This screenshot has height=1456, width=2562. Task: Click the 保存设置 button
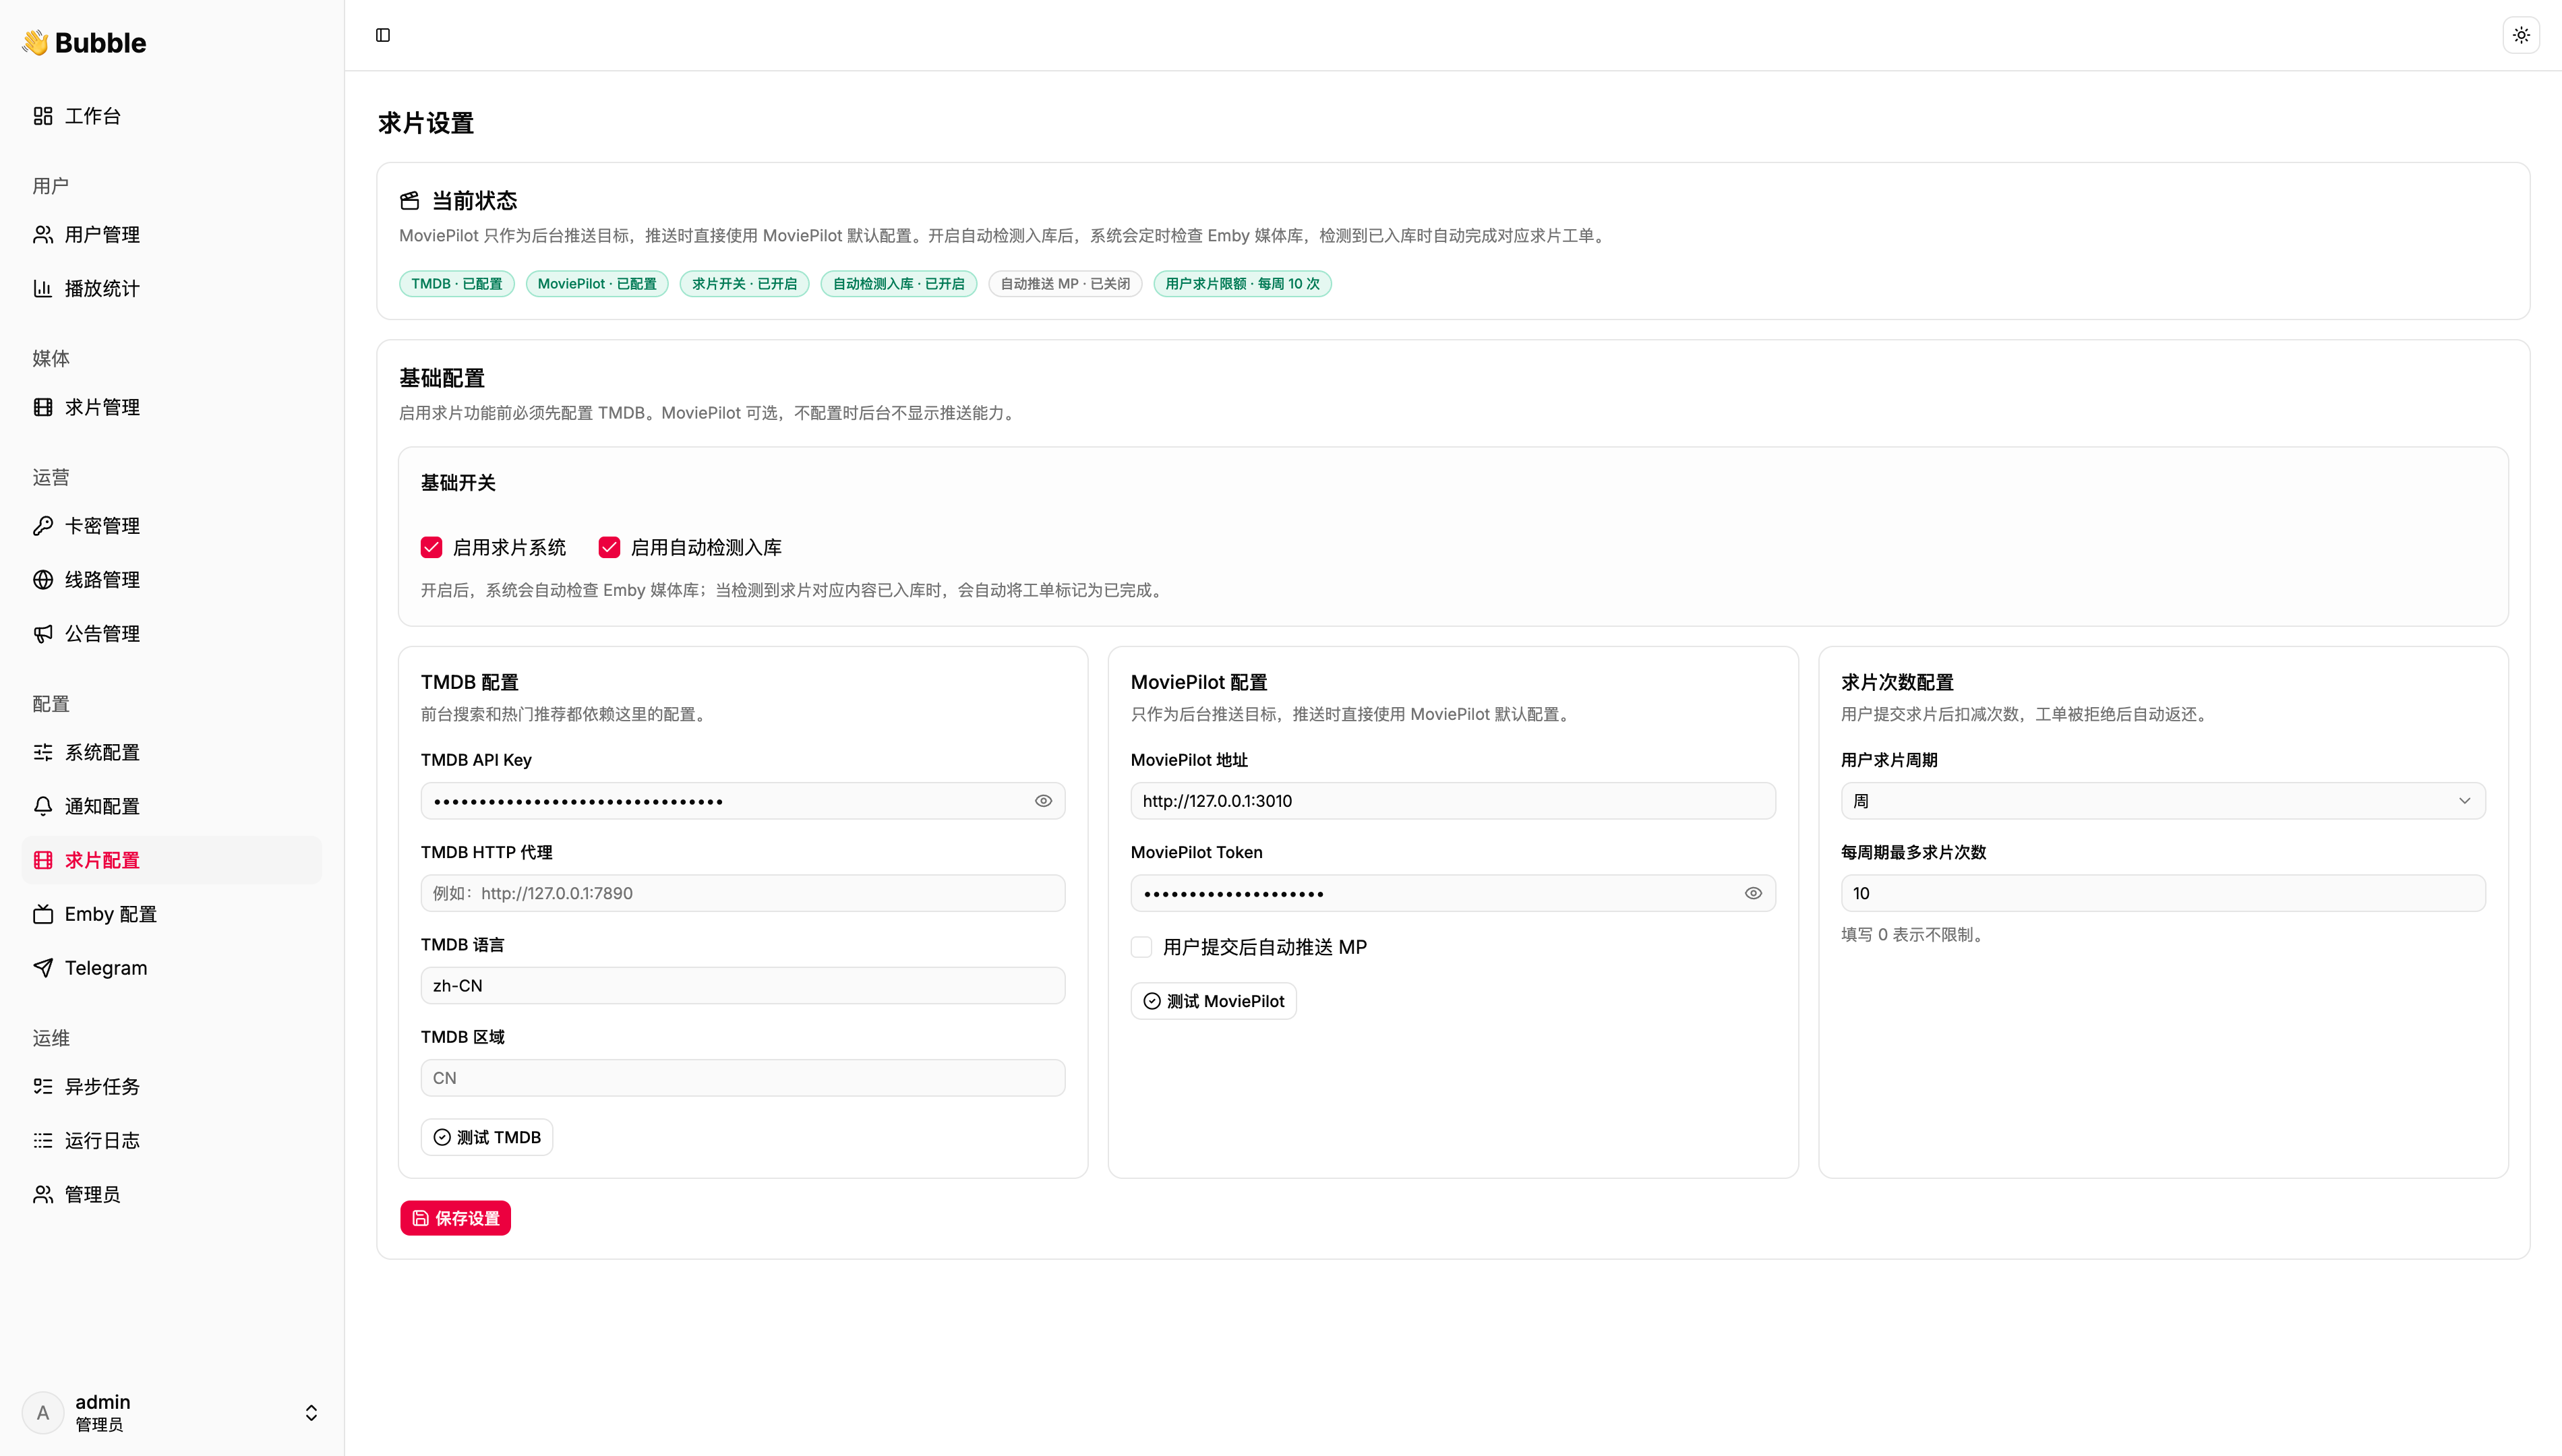tap(455, 1218)
